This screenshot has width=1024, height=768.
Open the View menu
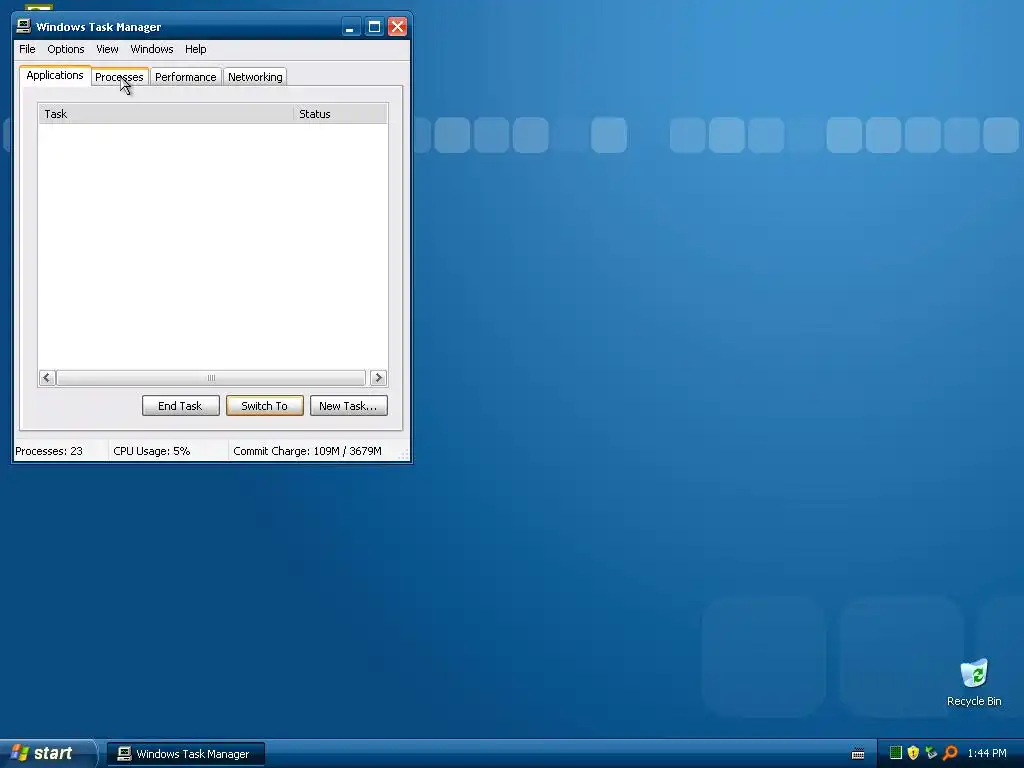point(107,49)
